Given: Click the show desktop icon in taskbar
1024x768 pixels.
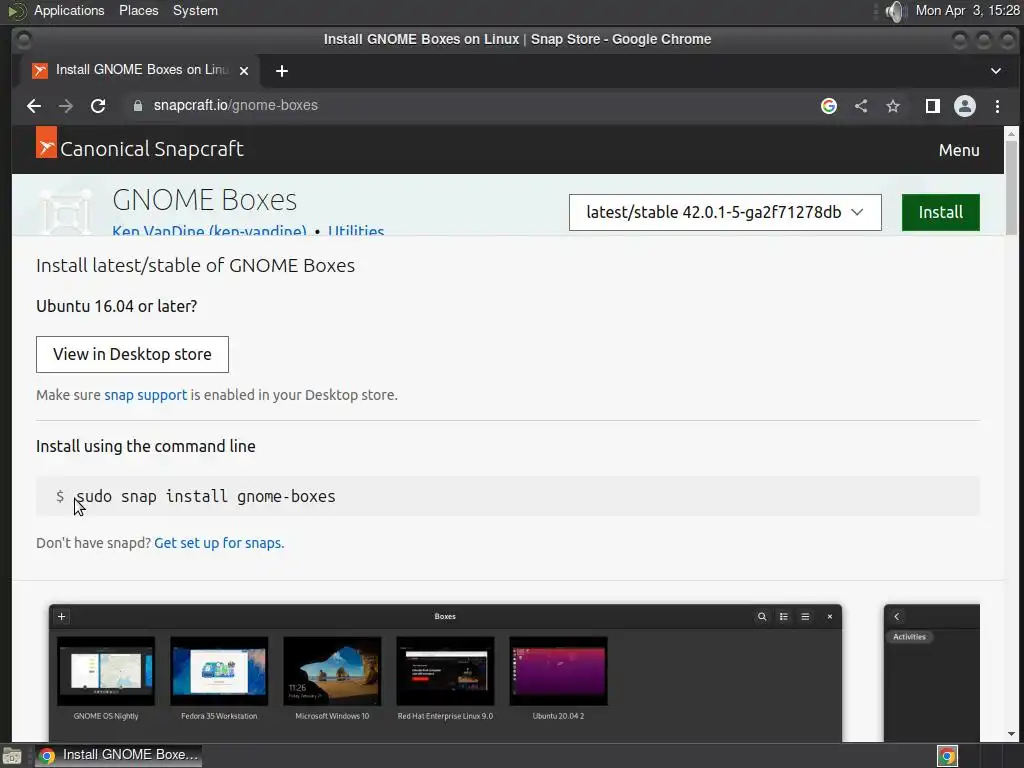Looking at the screenshot, I should [12, 756].
